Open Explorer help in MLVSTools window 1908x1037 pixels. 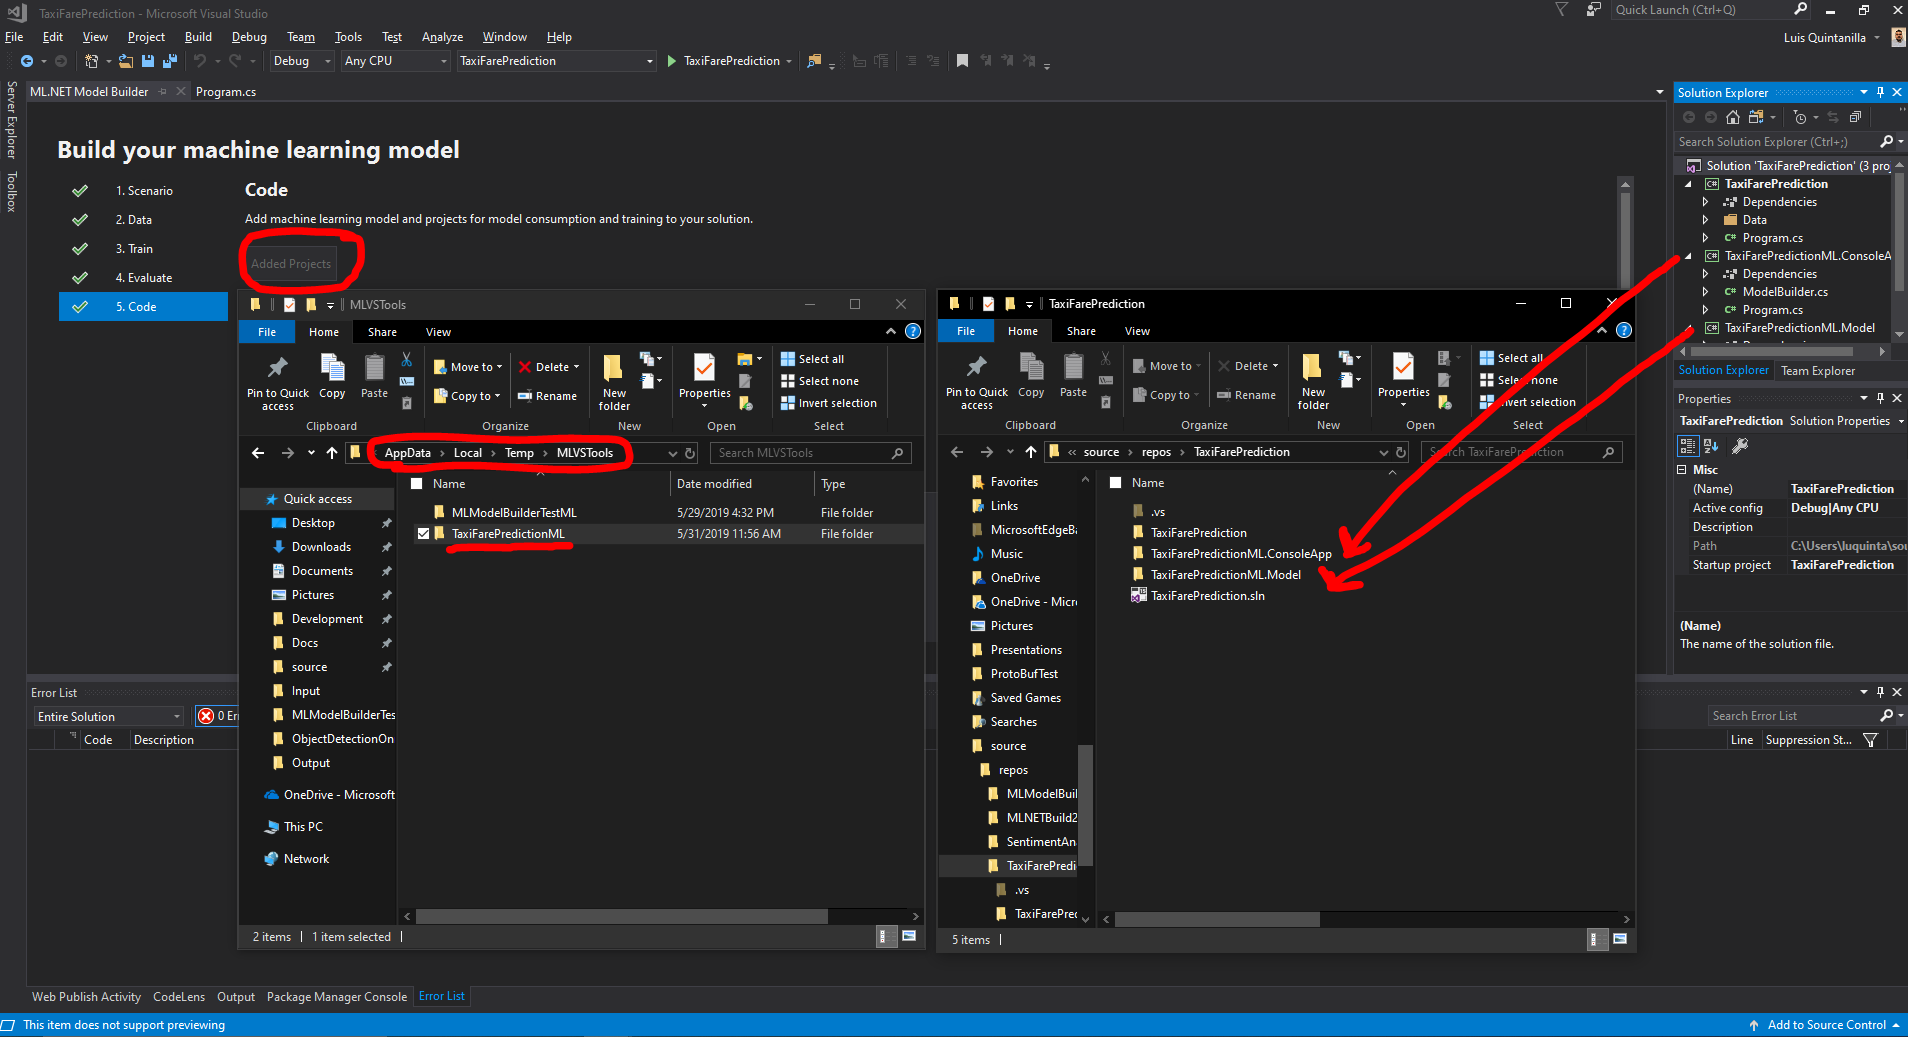click(913, 331)
